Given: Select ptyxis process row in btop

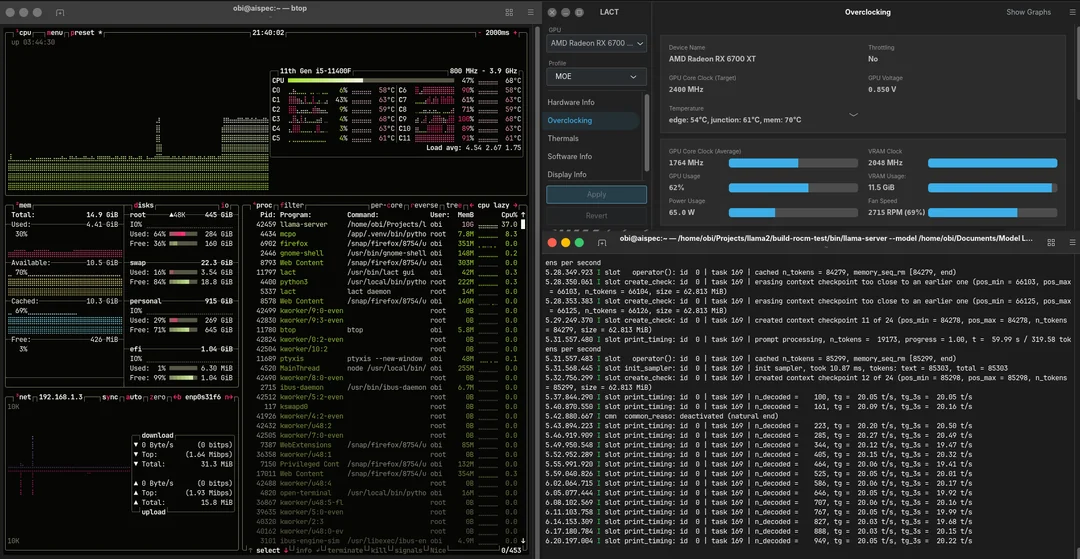Looking at the screenshot, I should (384, 359).
